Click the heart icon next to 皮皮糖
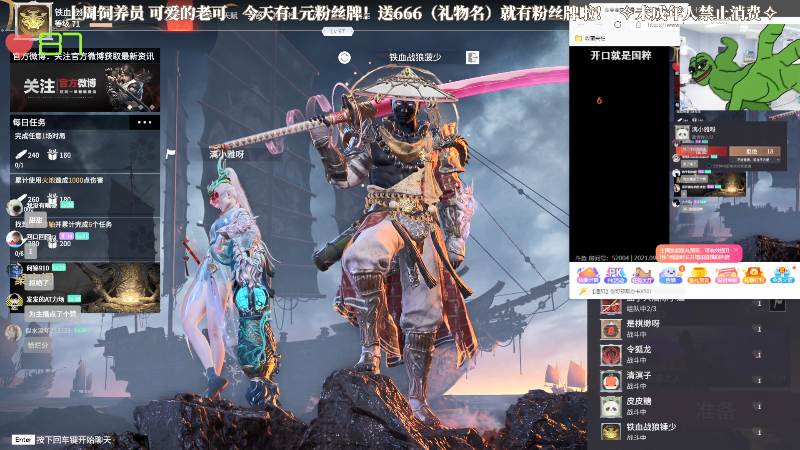 click(x=758, y=407)
